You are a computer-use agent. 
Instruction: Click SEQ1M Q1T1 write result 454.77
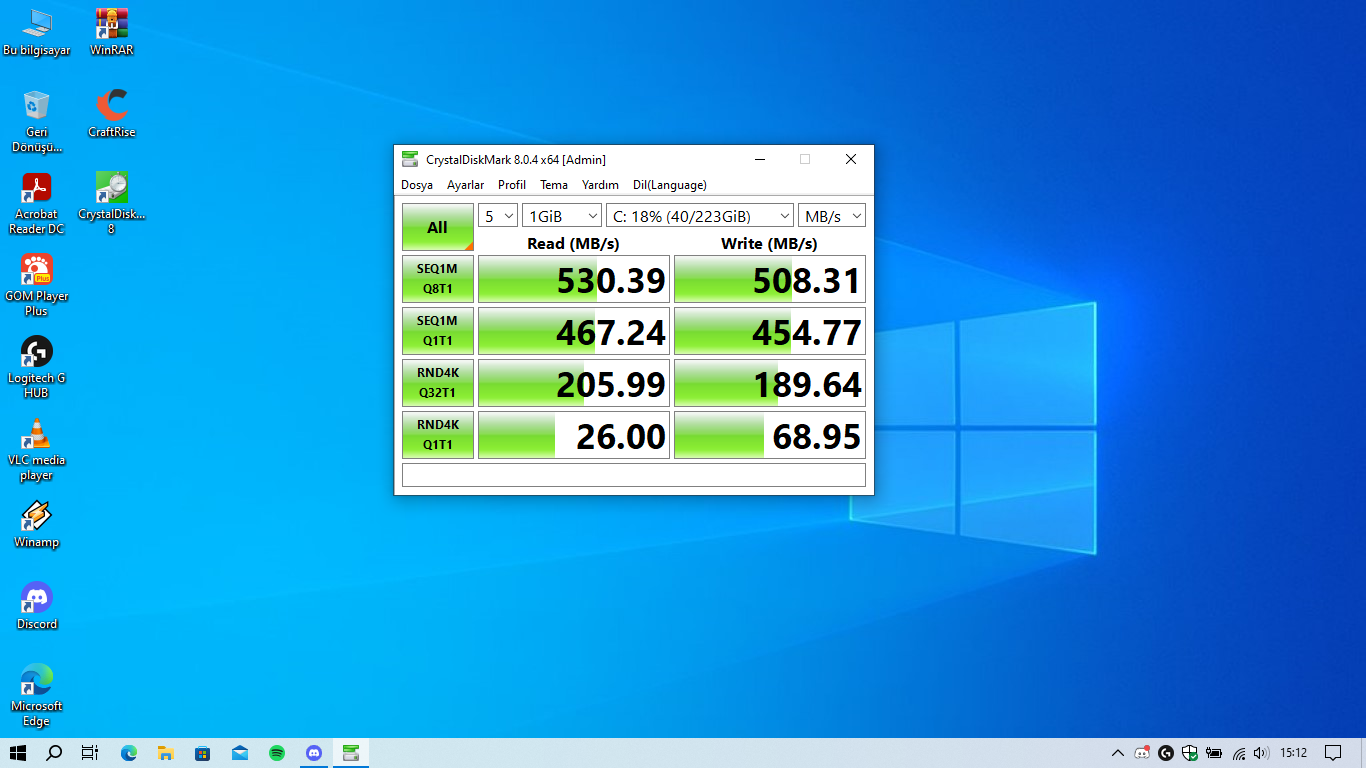click(770, 331)
